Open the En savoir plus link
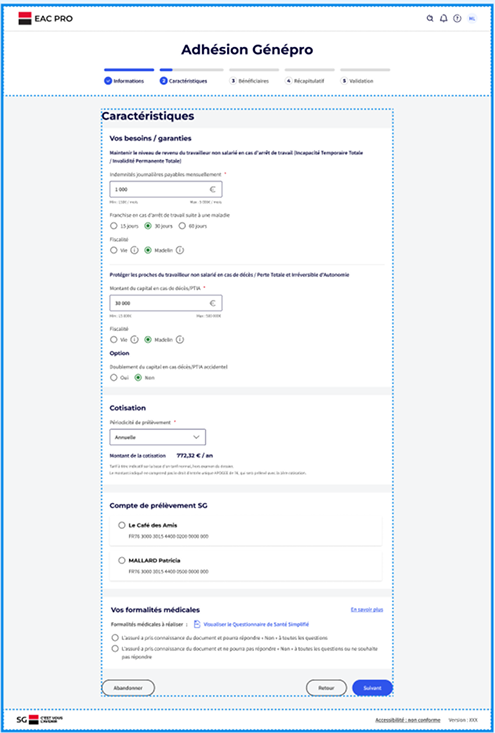 click(367, 610)
